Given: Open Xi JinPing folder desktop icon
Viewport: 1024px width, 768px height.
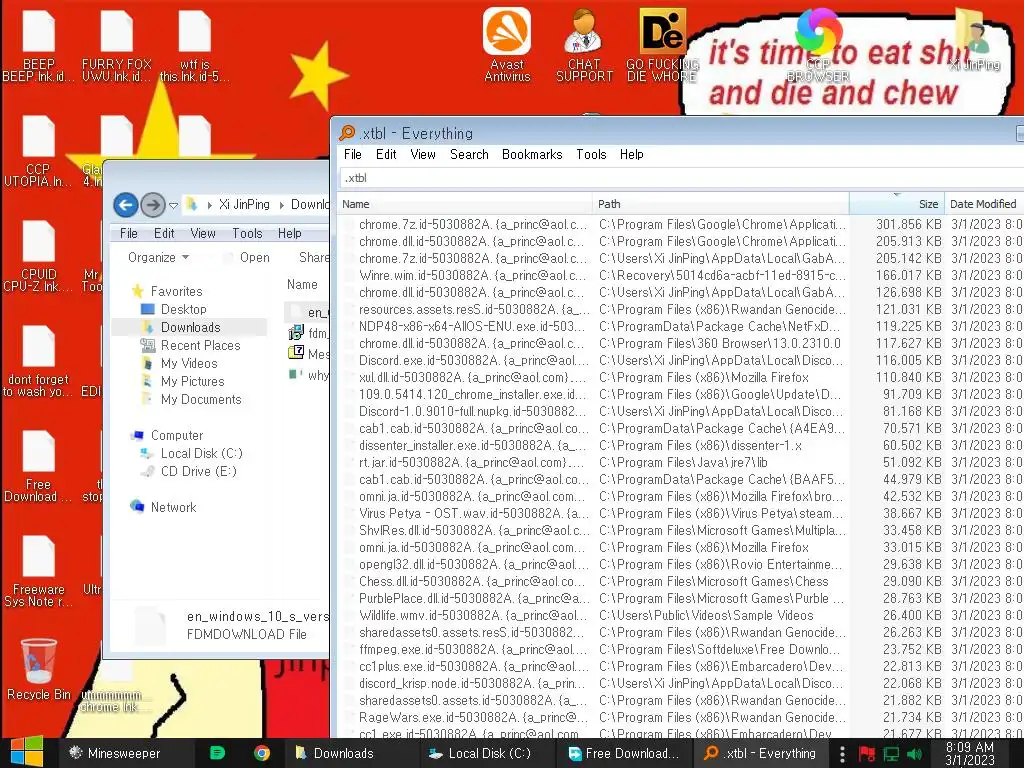Looking at the screenshot, I should pos(974,39).
